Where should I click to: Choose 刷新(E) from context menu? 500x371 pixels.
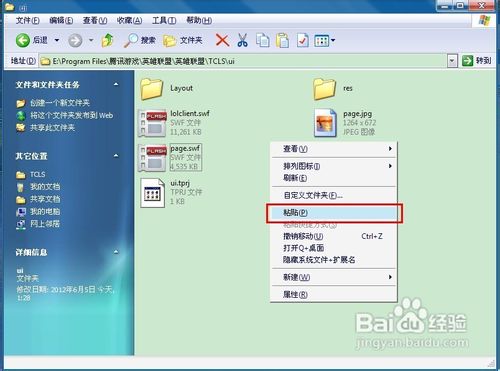[x=333, y=178]
